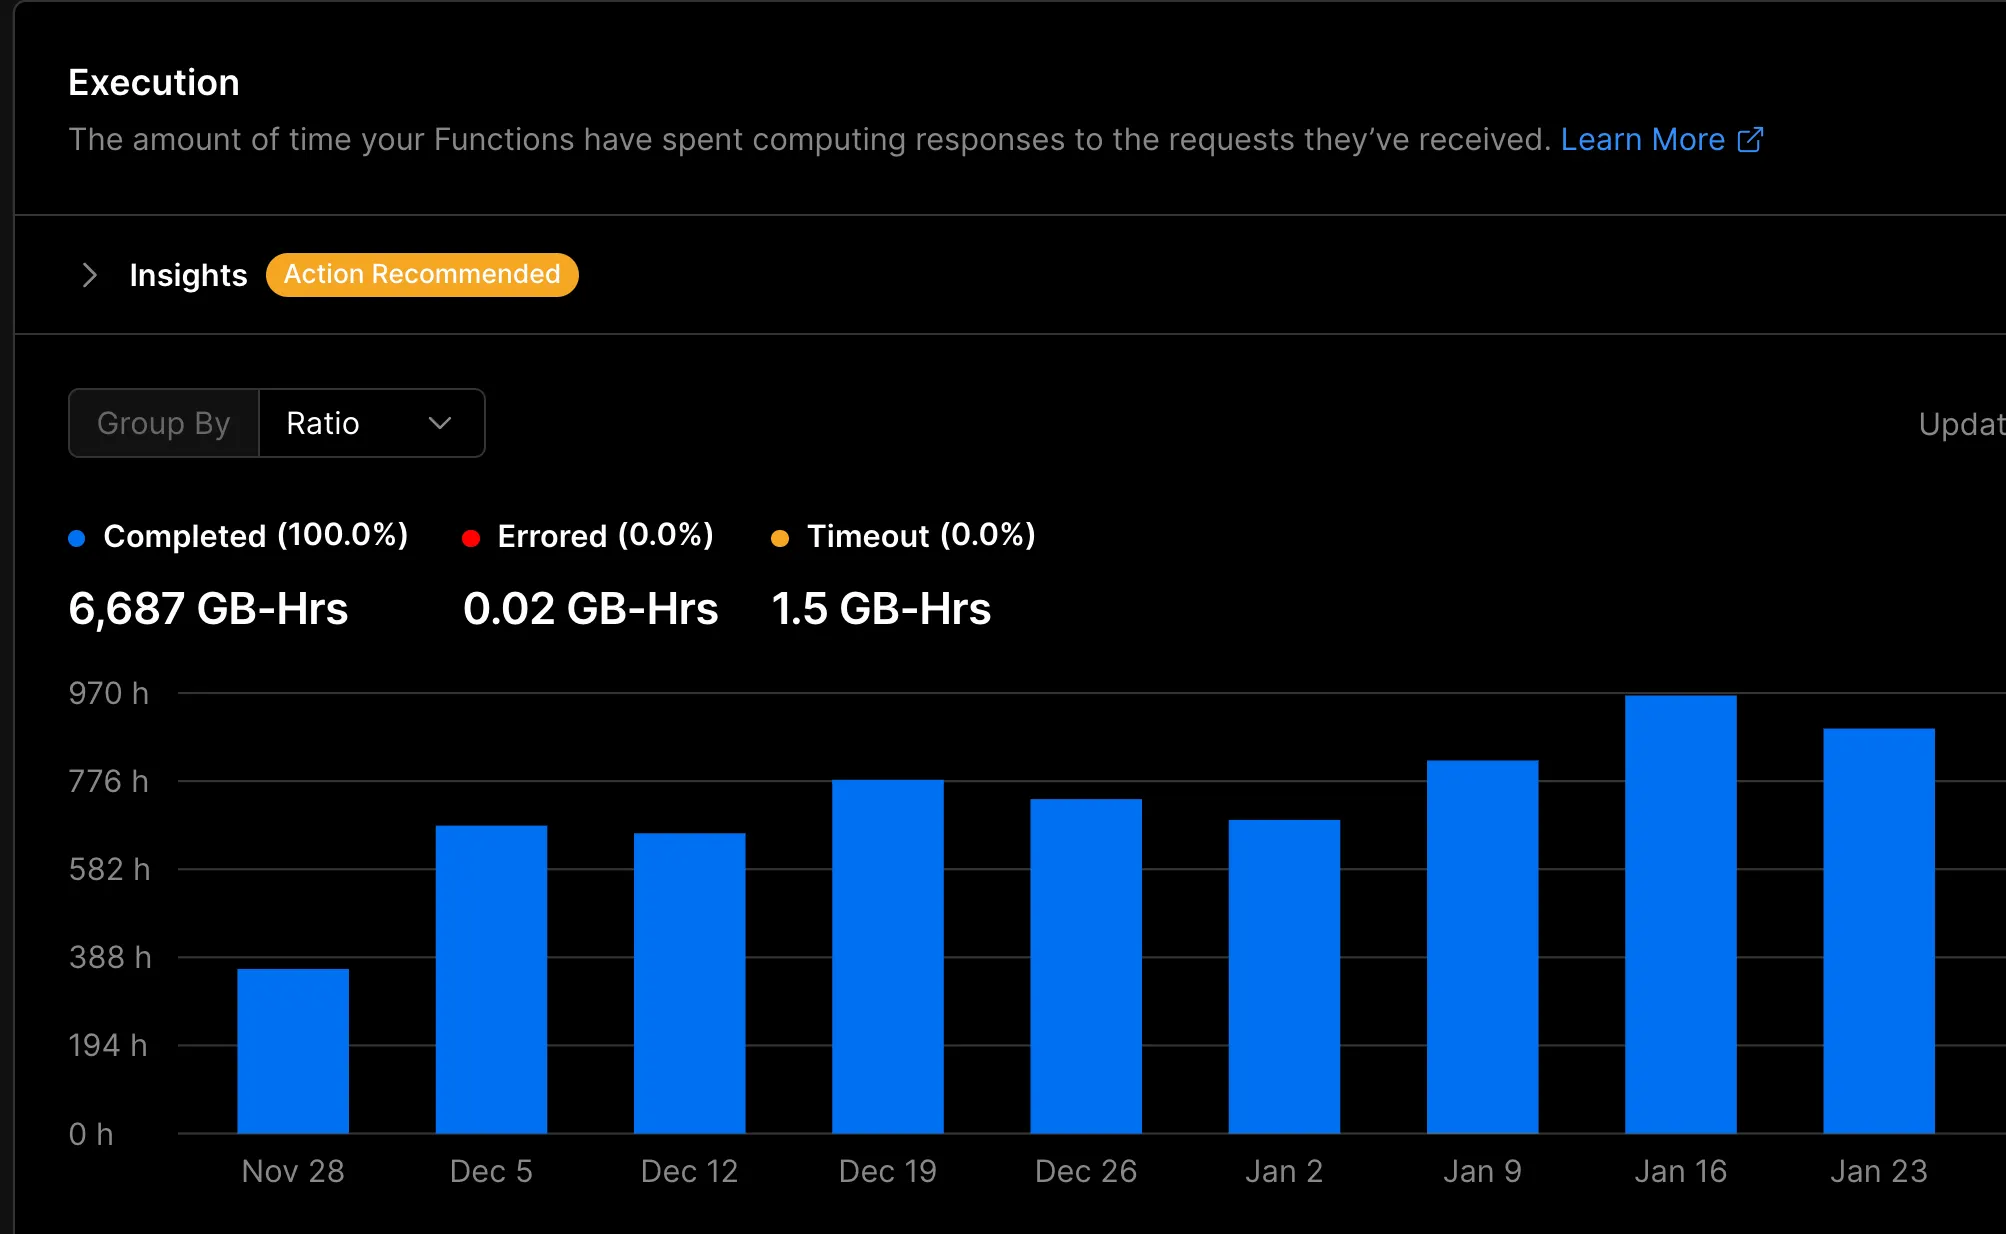Screen dimensions: 2006x1234
Task: Click the Insights section heading
Action: (x=188, y=275)
